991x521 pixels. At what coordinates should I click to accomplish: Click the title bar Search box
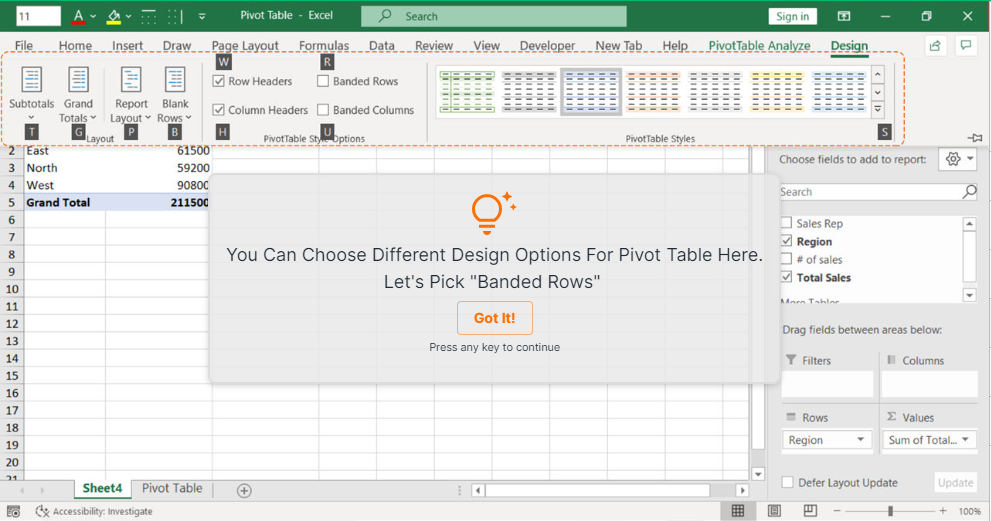494,16
